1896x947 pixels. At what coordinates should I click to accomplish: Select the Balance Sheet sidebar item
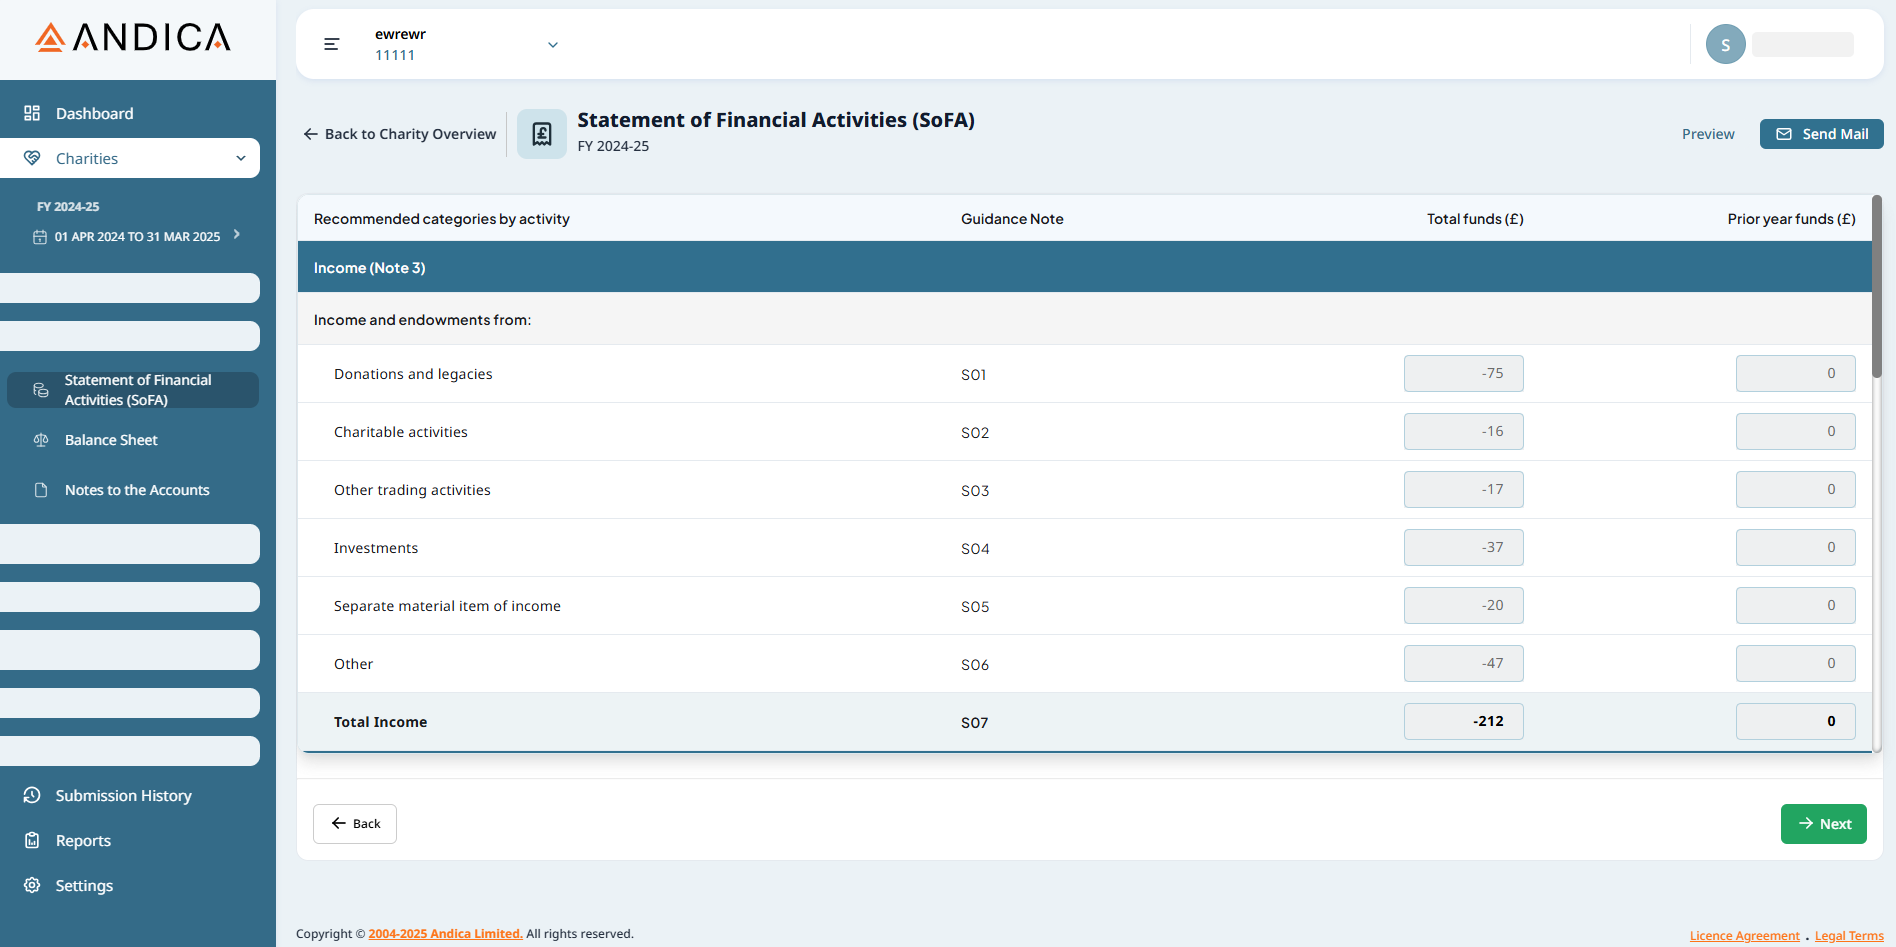(x=110, y=439)
